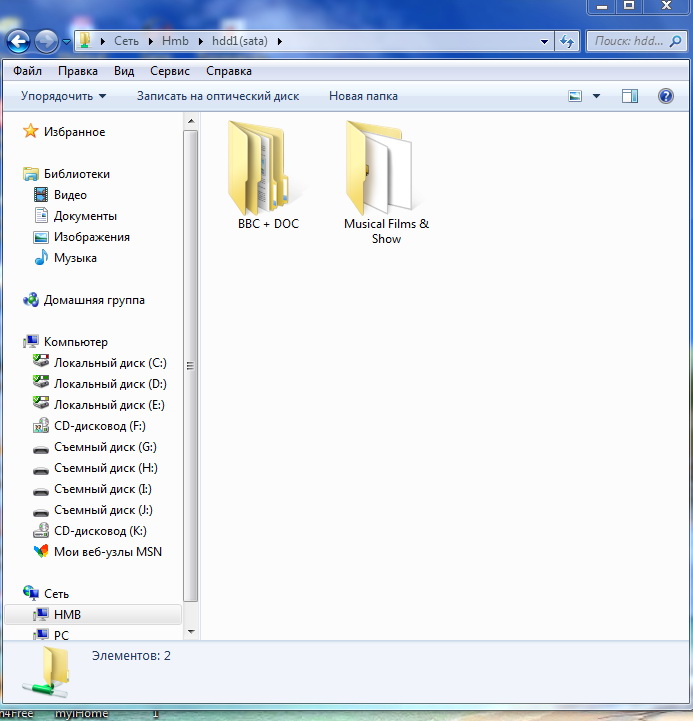The height and width of the screenshot is (721, 693).
Task: Open CD-дисковод (K:)
Action: tap(100, 531)
